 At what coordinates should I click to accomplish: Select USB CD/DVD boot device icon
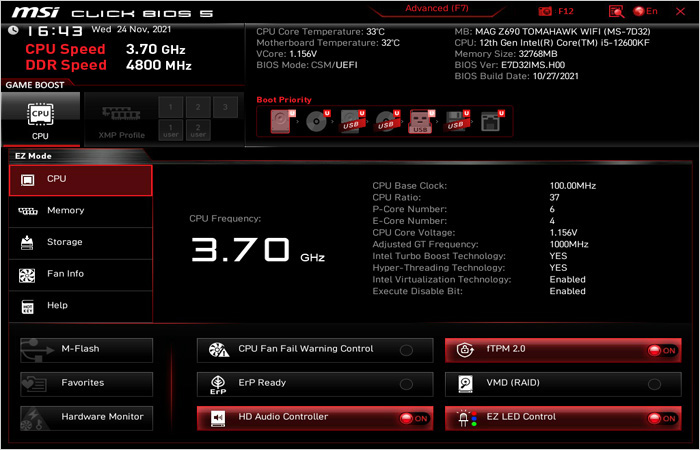coord(387,121)
